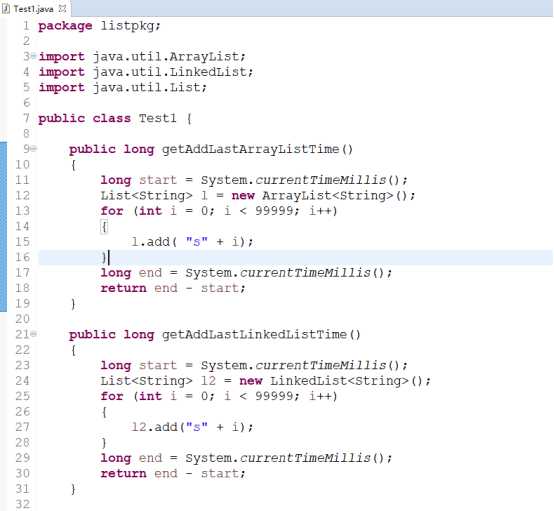Click 'LinkedList<String>' on line 24
Viewport: 554px width, 511px height.
pos(339,381)
